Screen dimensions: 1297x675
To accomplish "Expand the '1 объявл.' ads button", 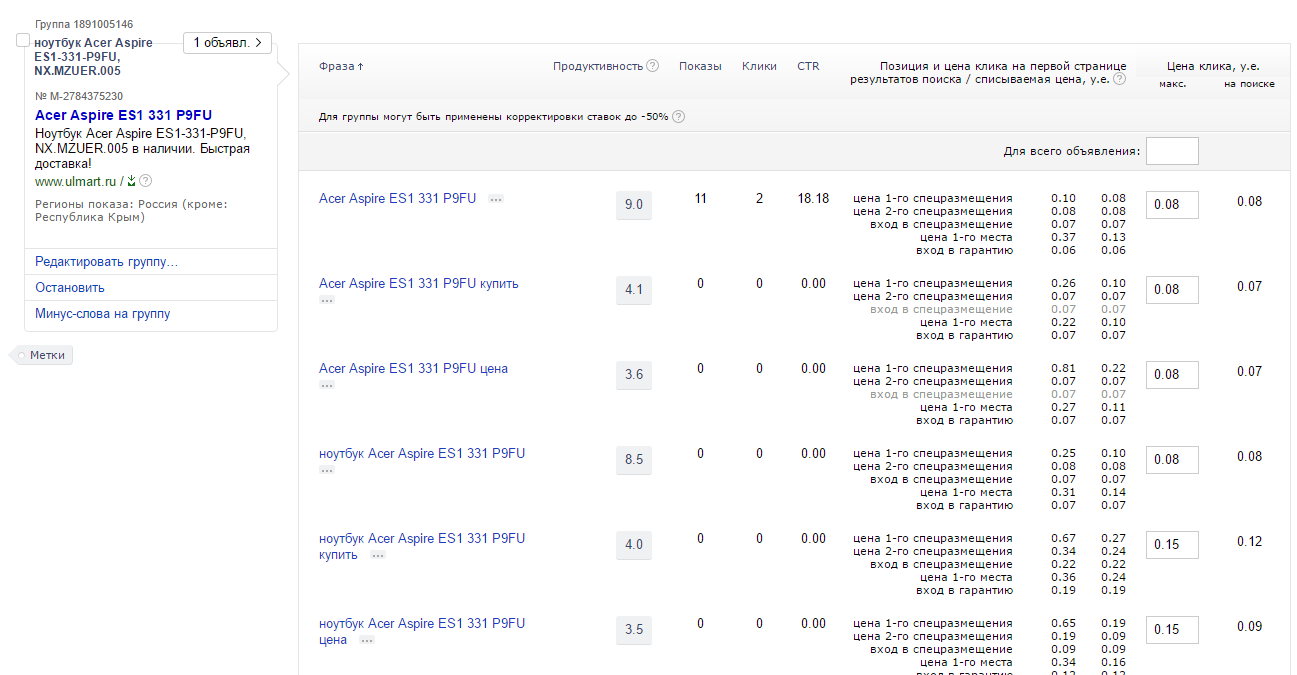I will click(x=227, y=43).
